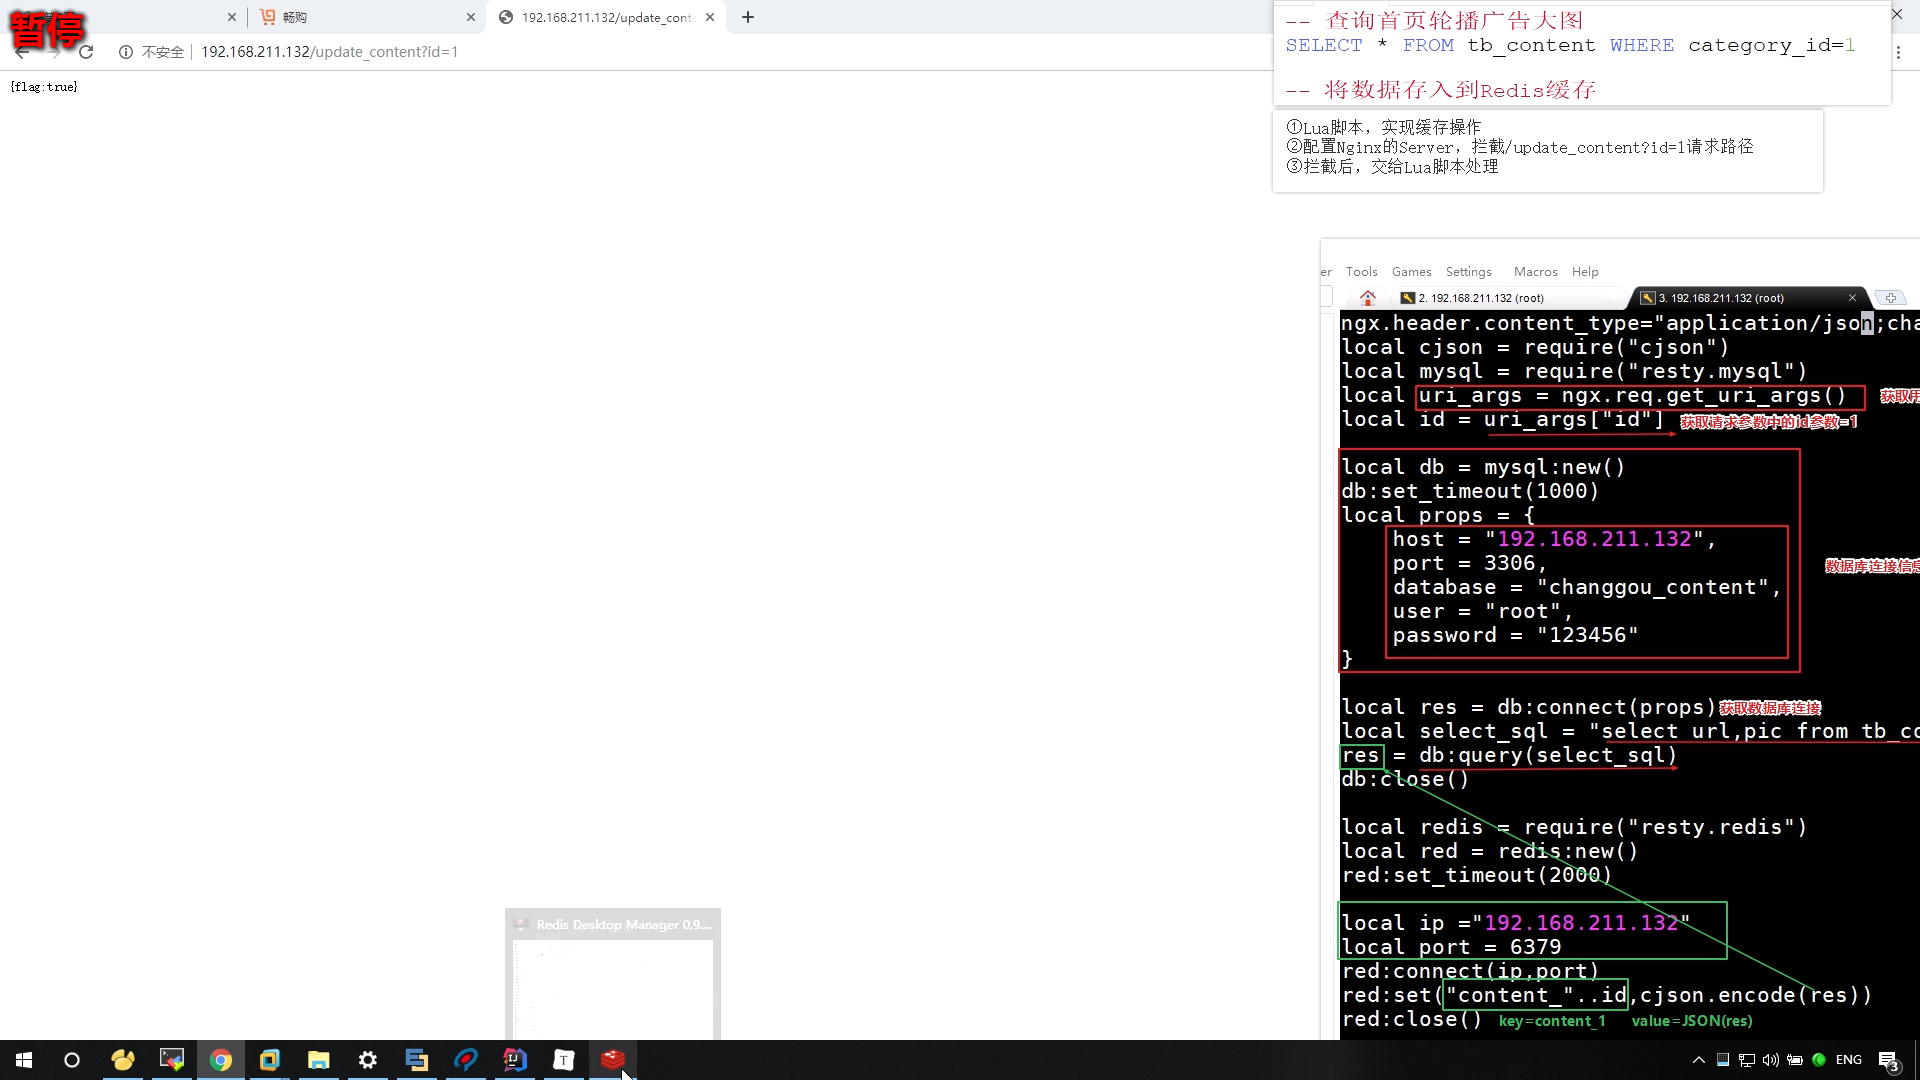Show hidden system tray icons
The image size is (1920, 1080).
pyautogui.click(x=1698, y=1060)
